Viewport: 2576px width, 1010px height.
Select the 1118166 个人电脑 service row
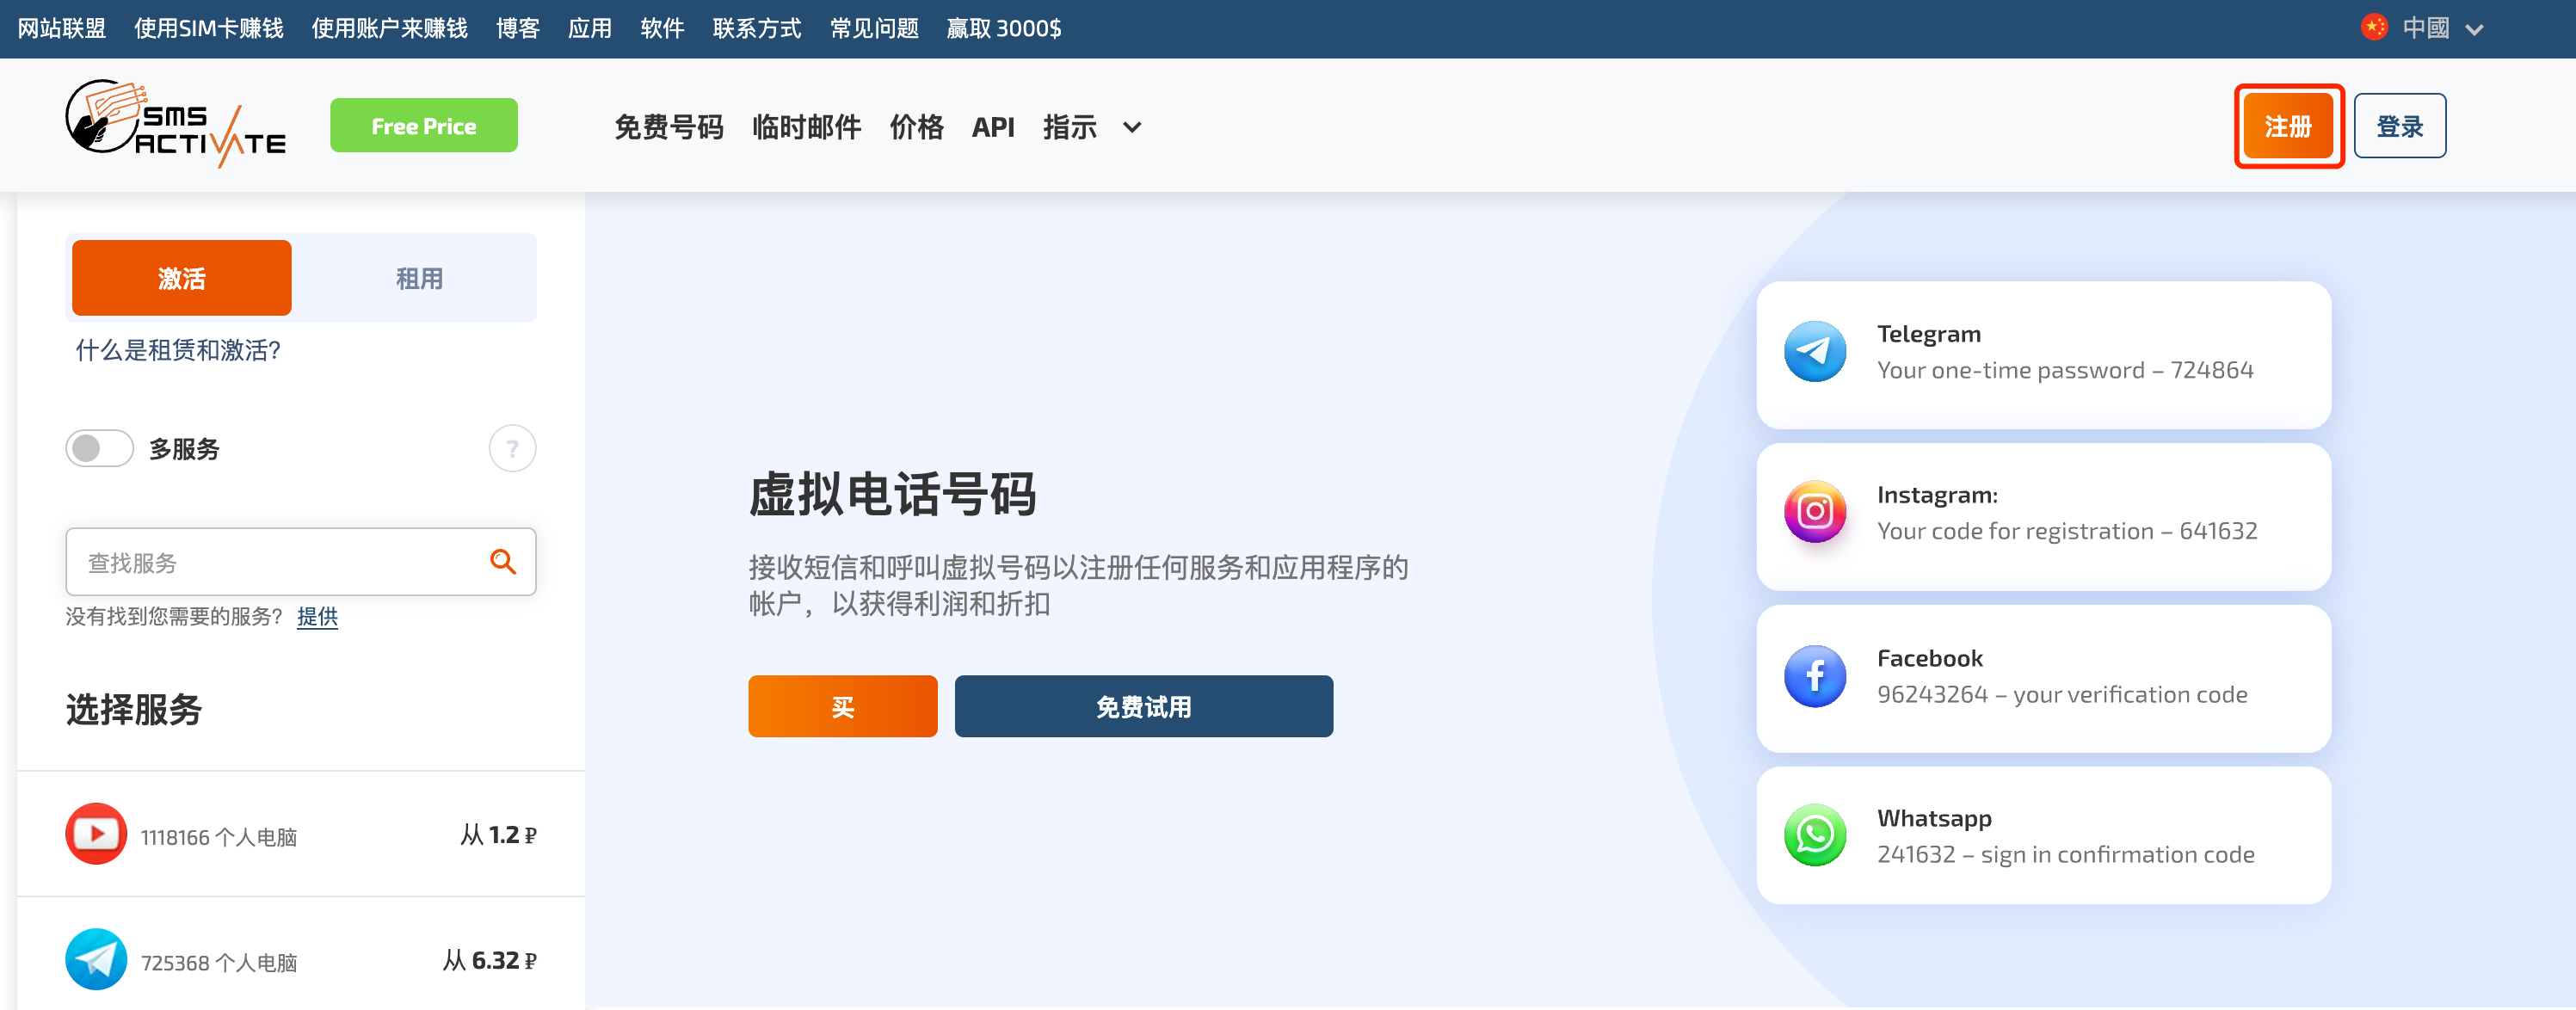pos(301,834)
